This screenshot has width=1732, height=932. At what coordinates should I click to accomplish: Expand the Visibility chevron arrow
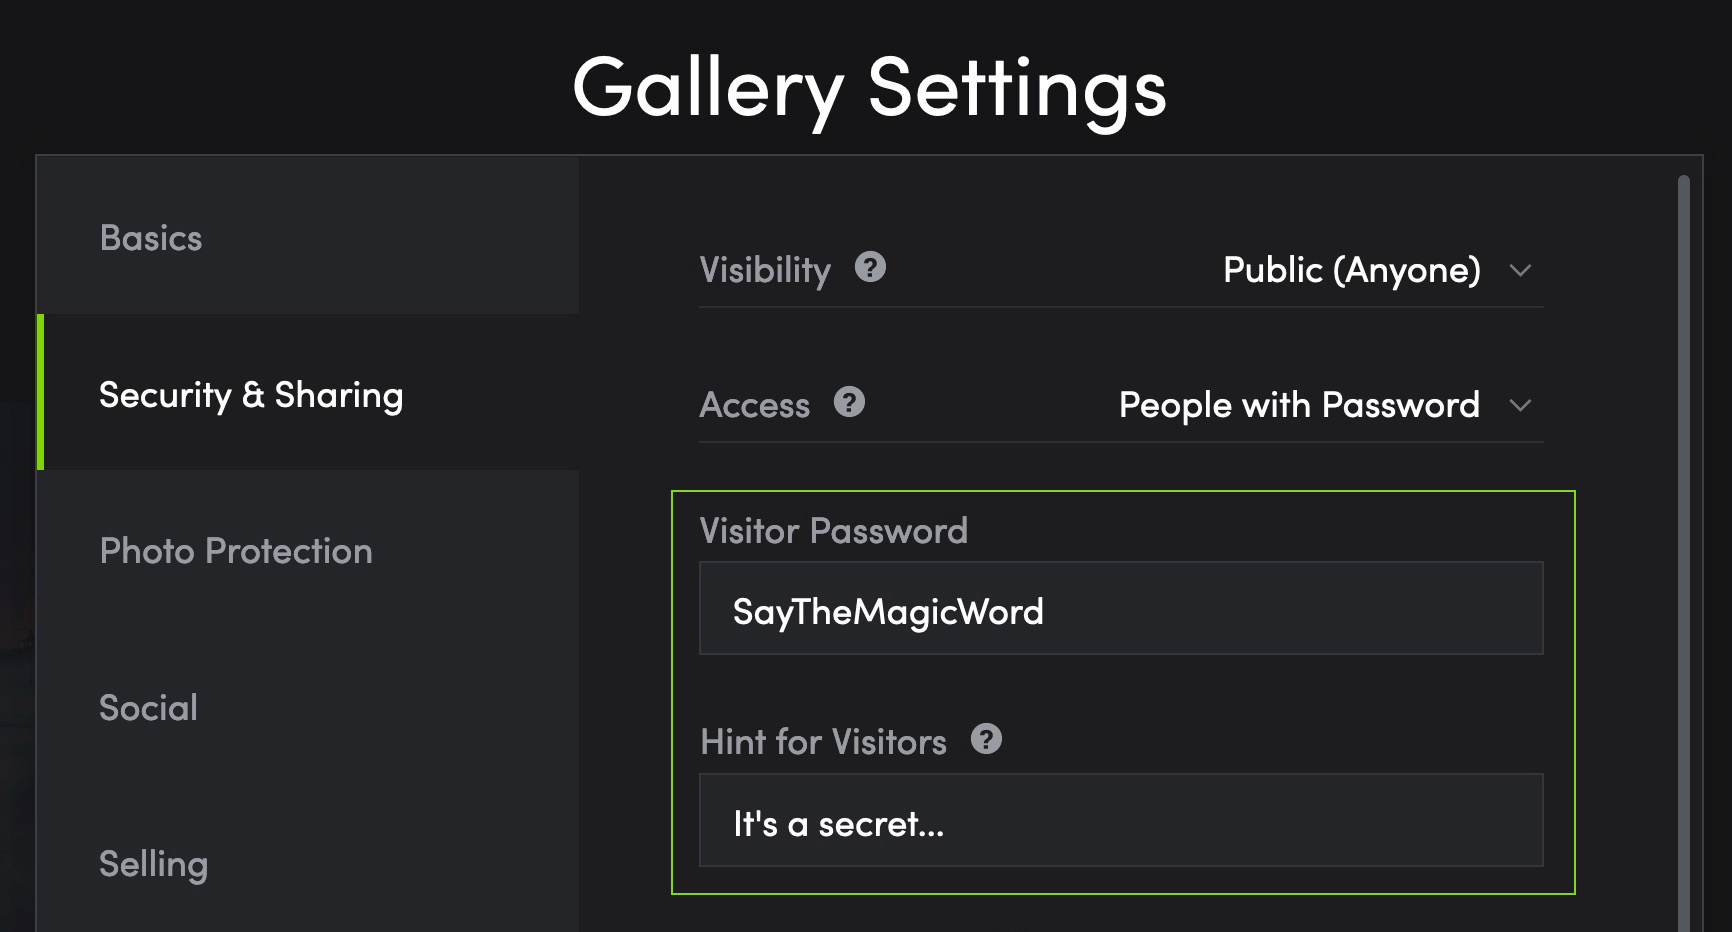pos(1520,271)
